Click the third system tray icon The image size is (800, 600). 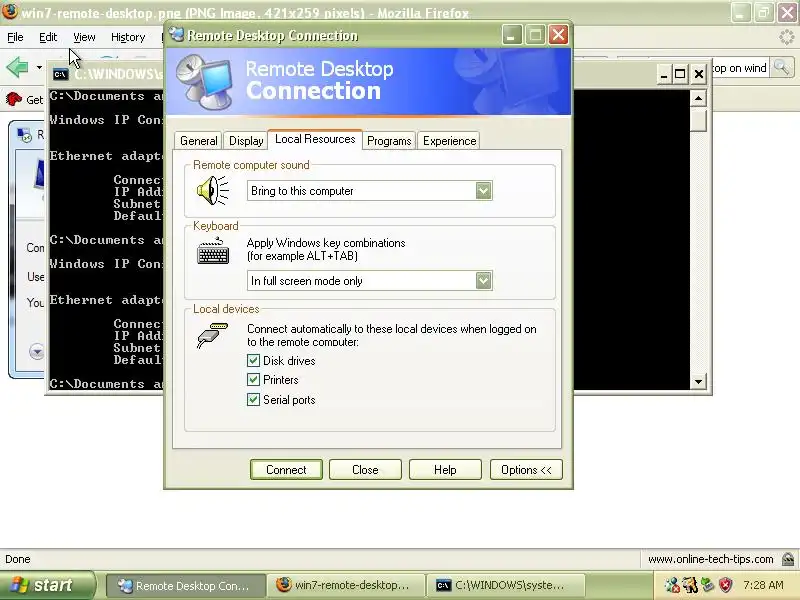coord(708,585)
